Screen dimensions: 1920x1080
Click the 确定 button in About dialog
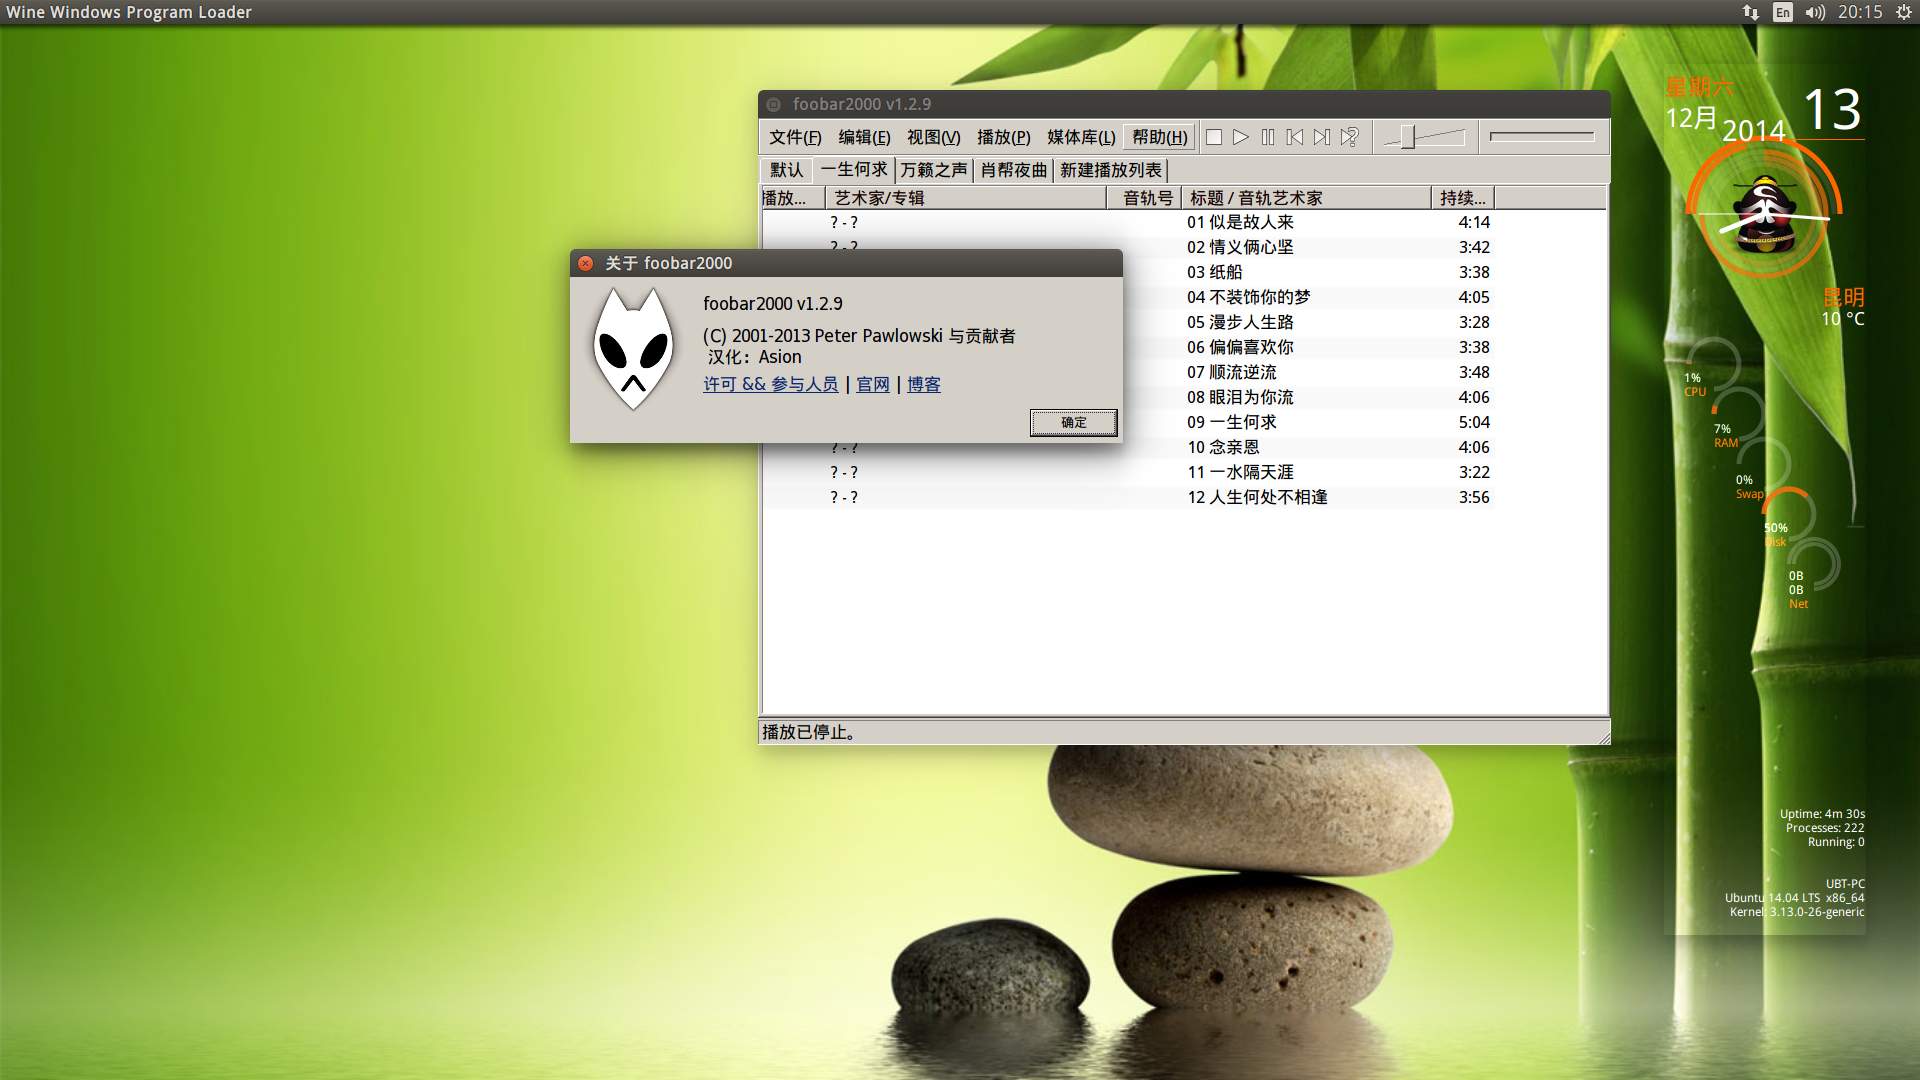[x=1073, y=422]
